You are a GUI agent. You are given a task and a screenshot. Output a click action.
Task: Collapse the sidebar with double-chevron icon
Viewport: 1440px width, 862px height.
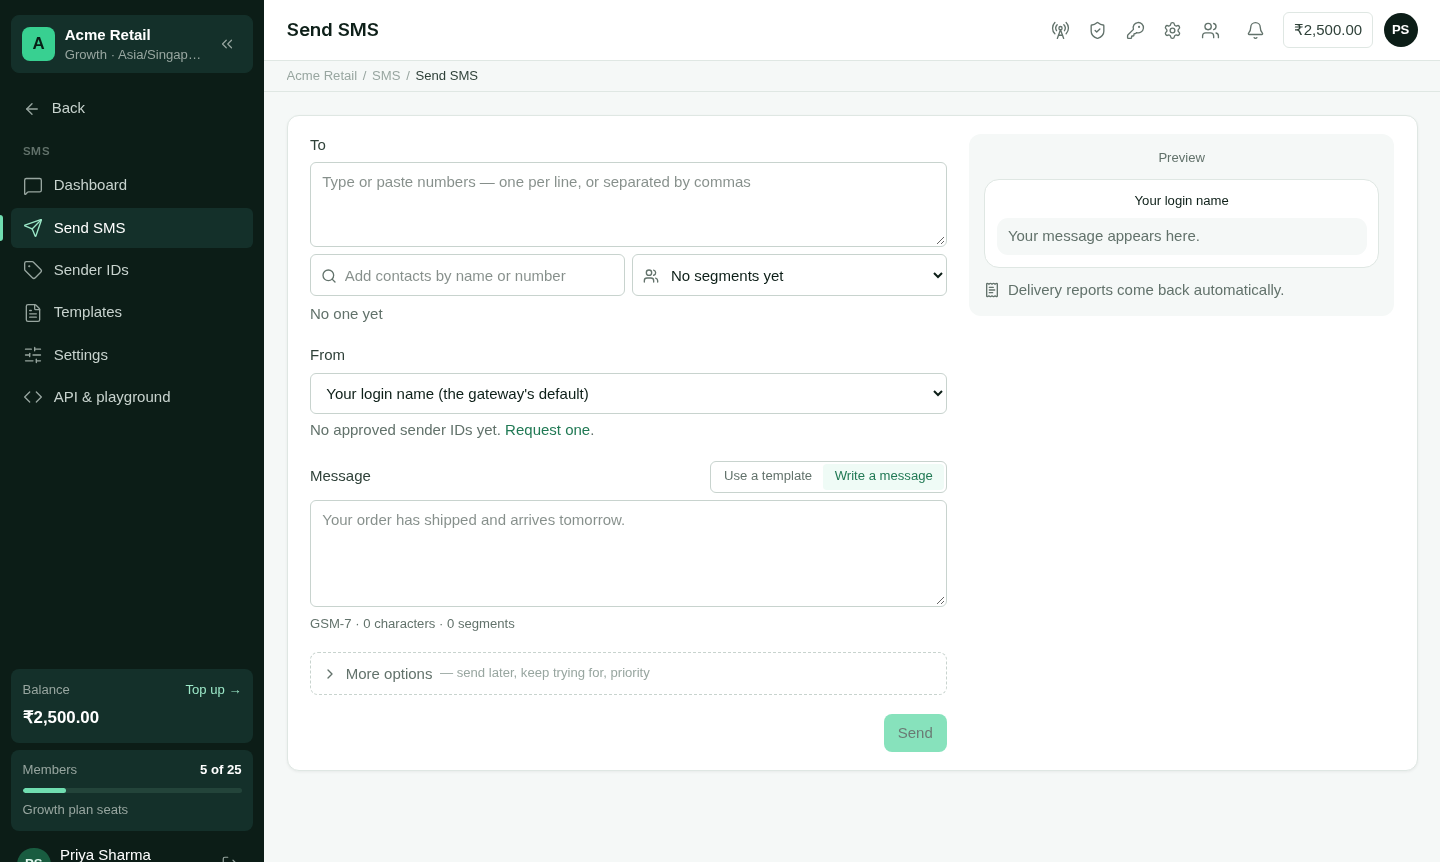pyautogui.click(x=227, y=44)
